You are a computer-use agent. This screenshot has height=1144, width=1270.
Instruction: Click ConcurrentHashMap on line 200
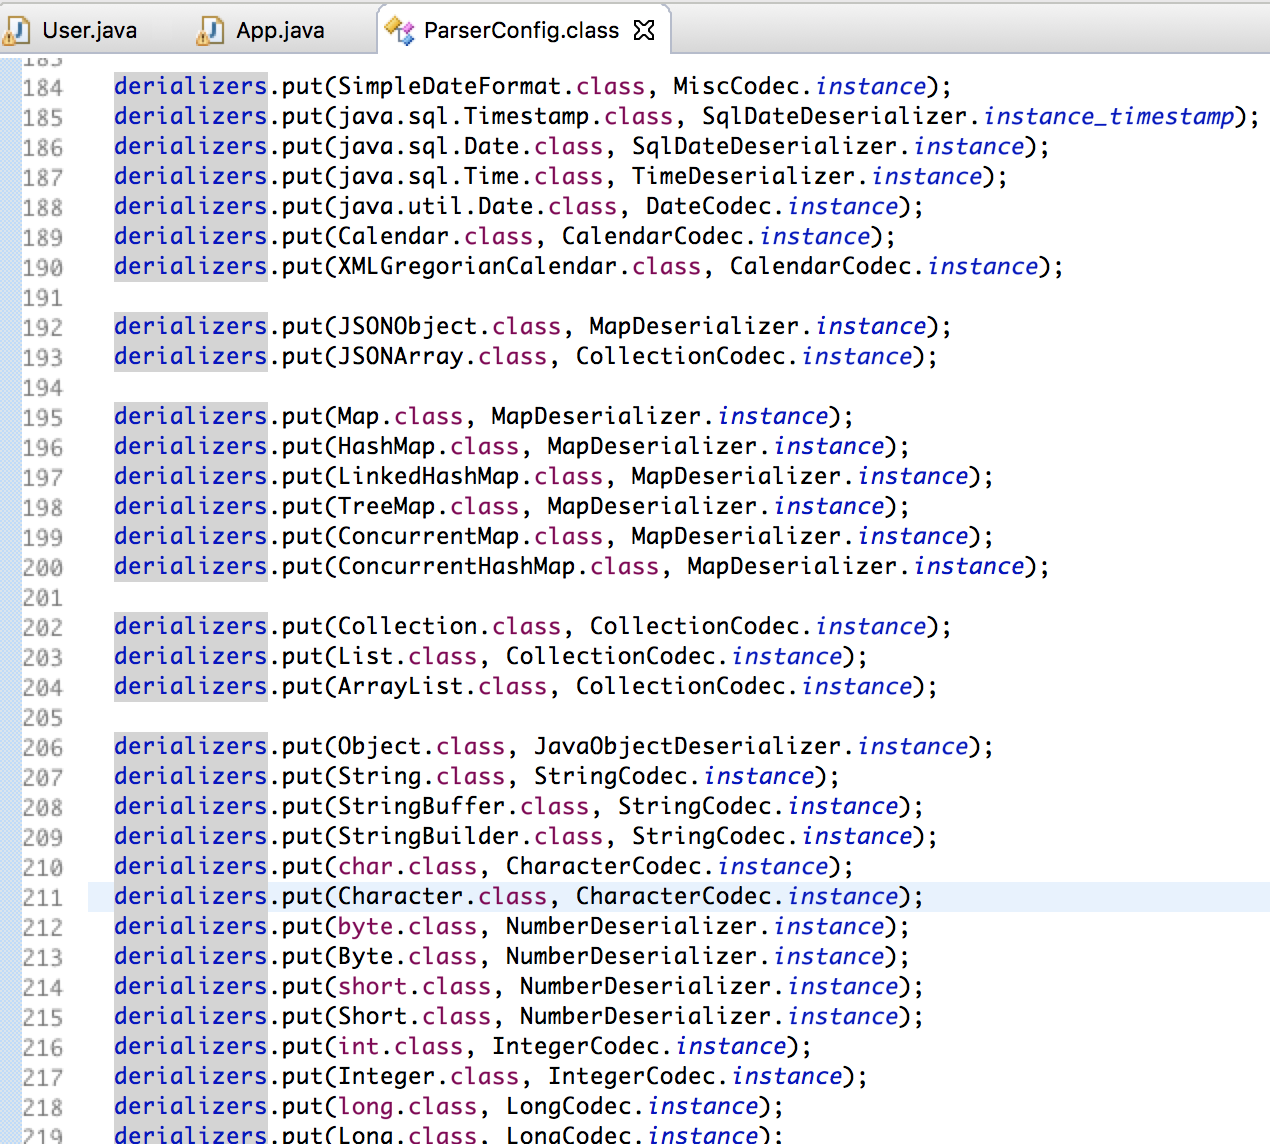457,566
